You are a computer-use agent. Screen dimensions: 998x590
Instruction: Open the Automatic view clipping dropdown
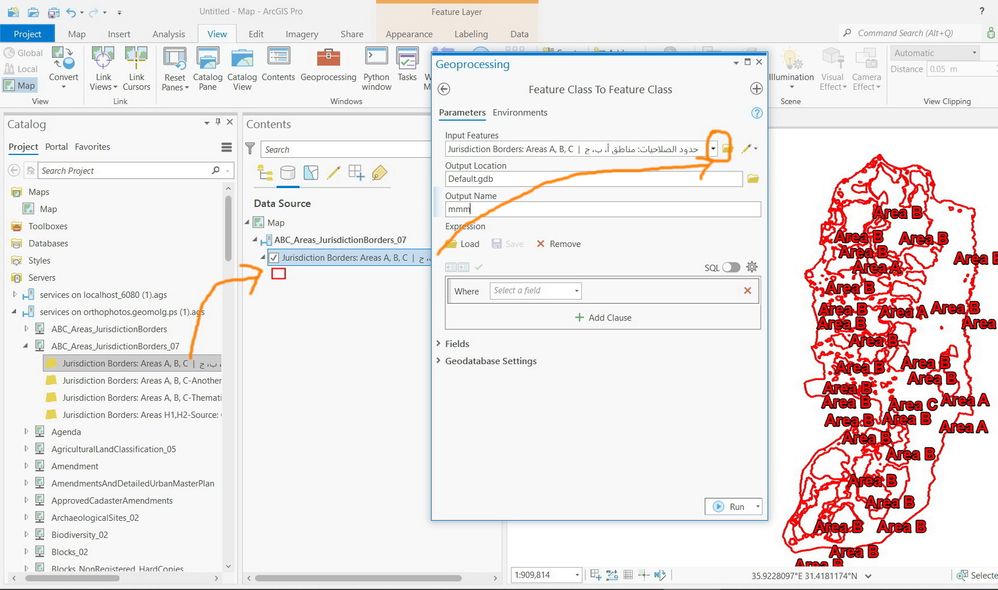(934, 53)
